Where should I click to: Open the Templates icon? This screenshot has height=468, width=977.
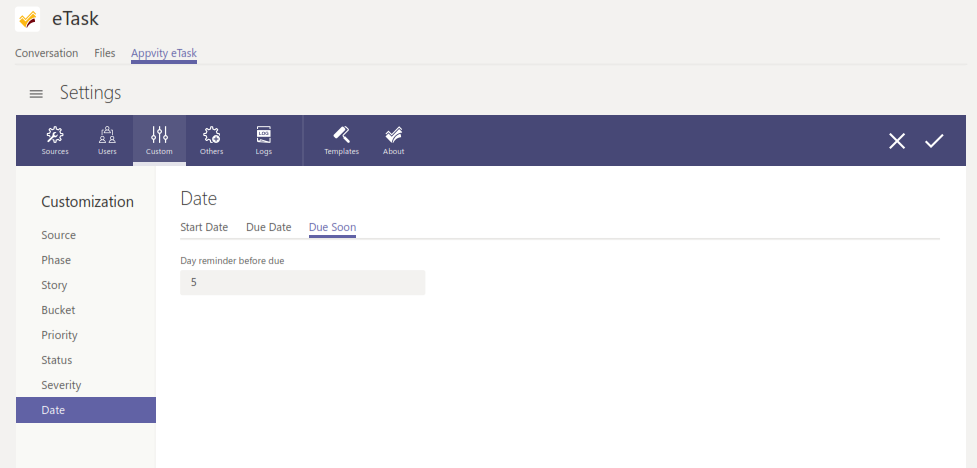pos(341,140)
